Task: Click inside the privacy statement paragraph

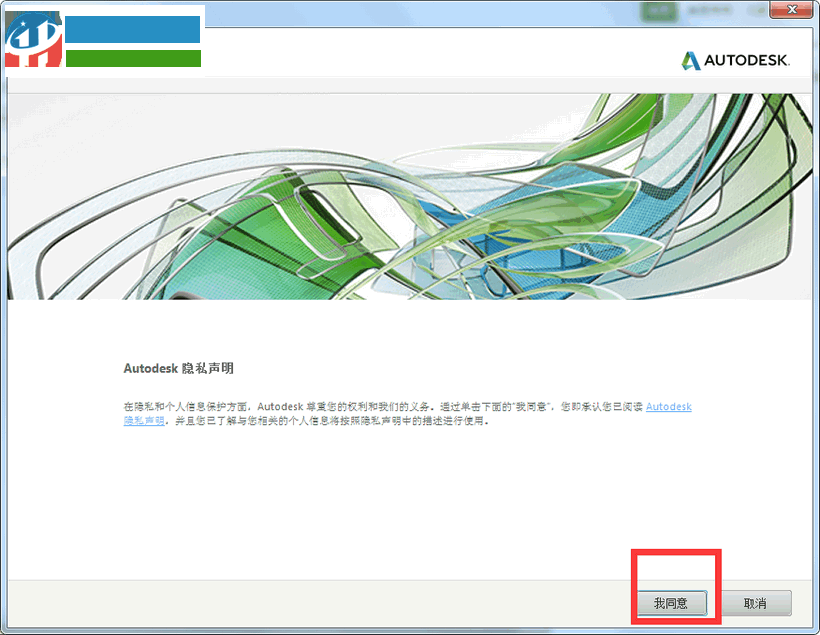Action: point(300,407)
